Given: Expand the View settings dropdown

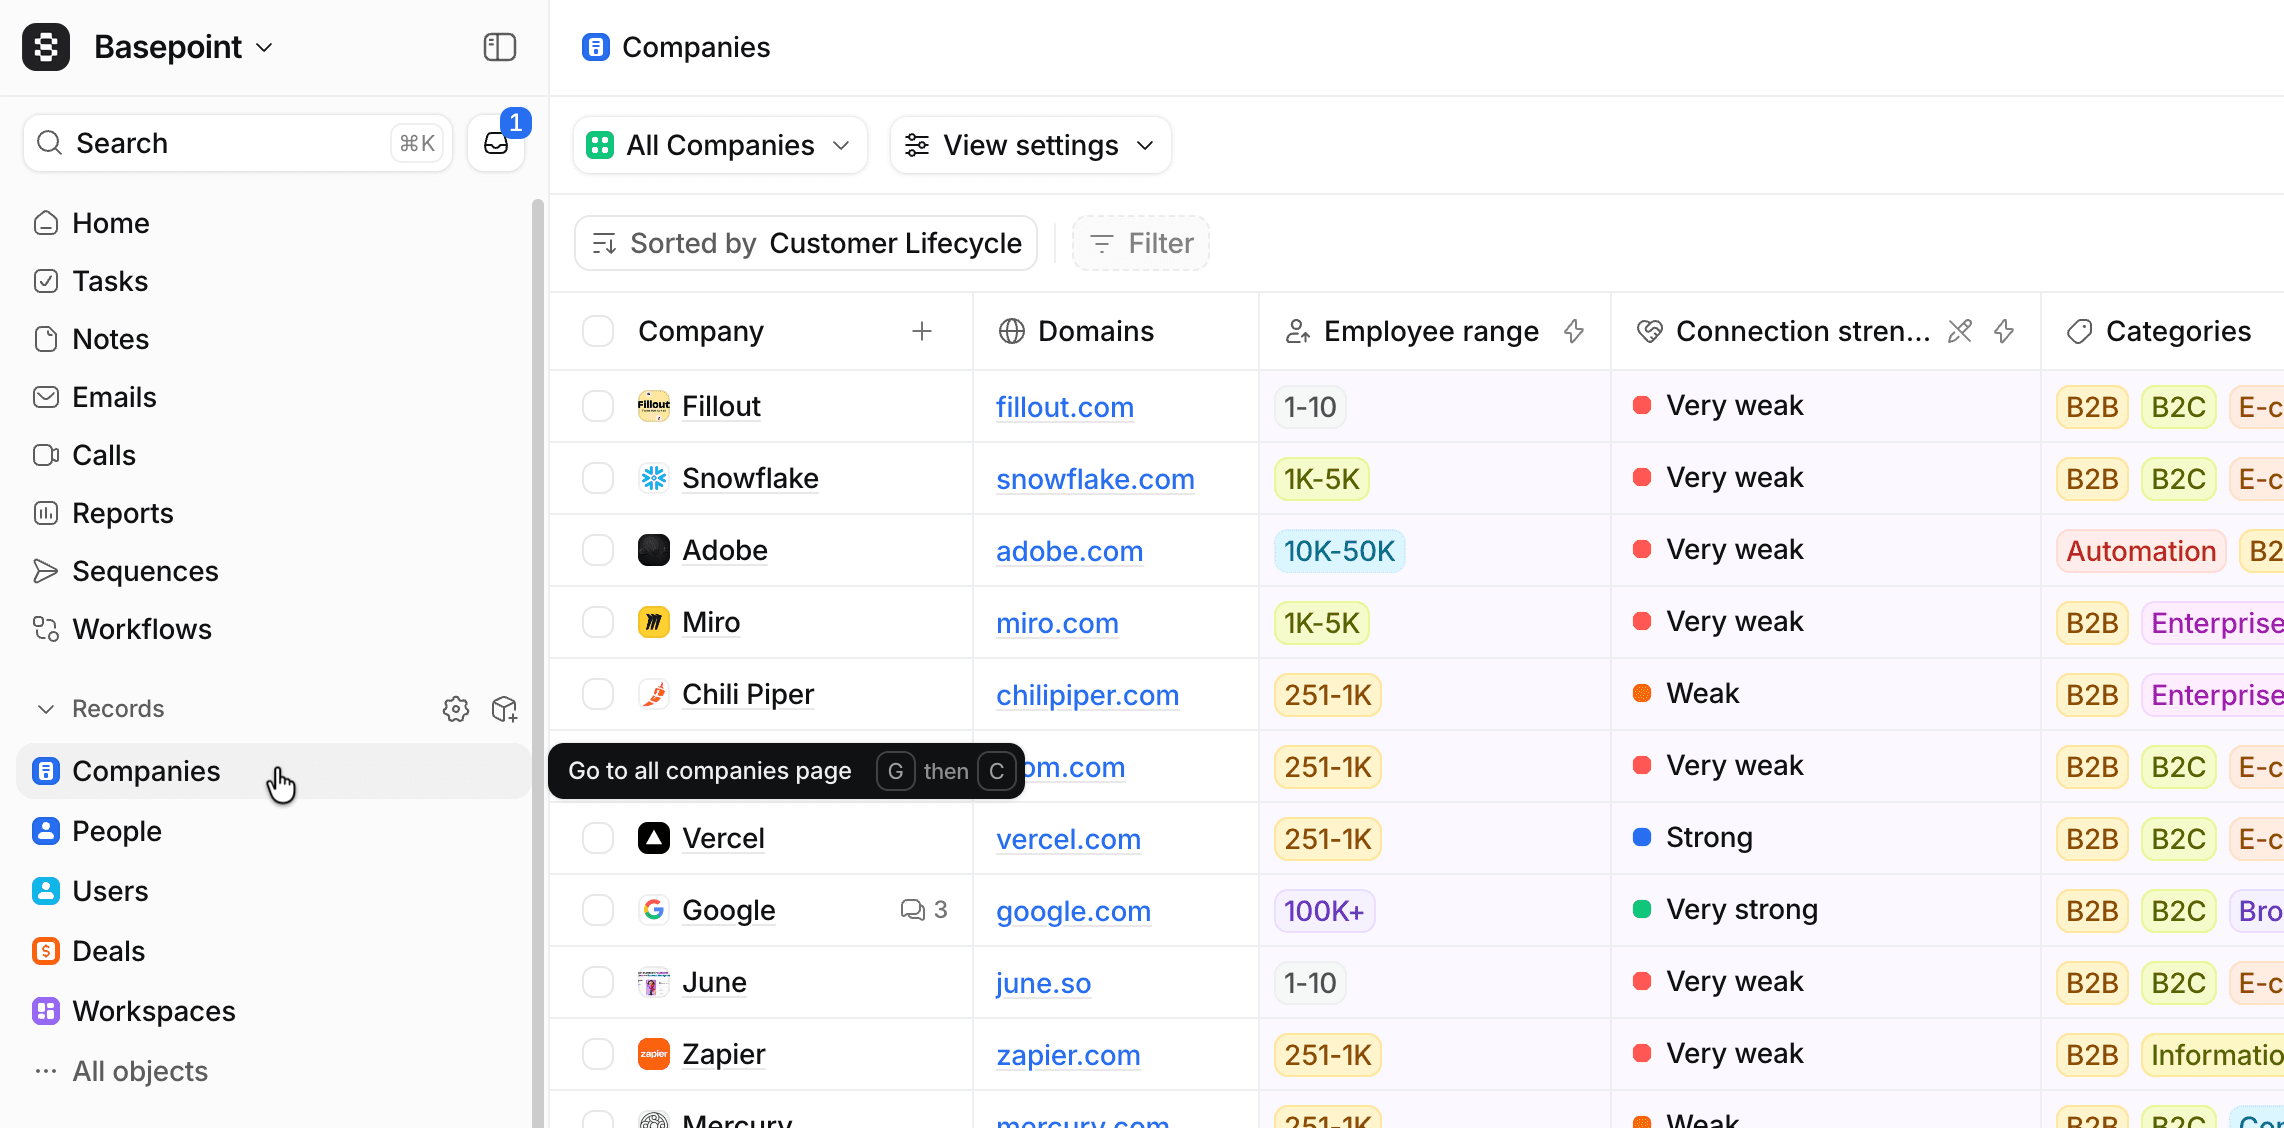Looking at the screenshot, I should (1030, 145).
